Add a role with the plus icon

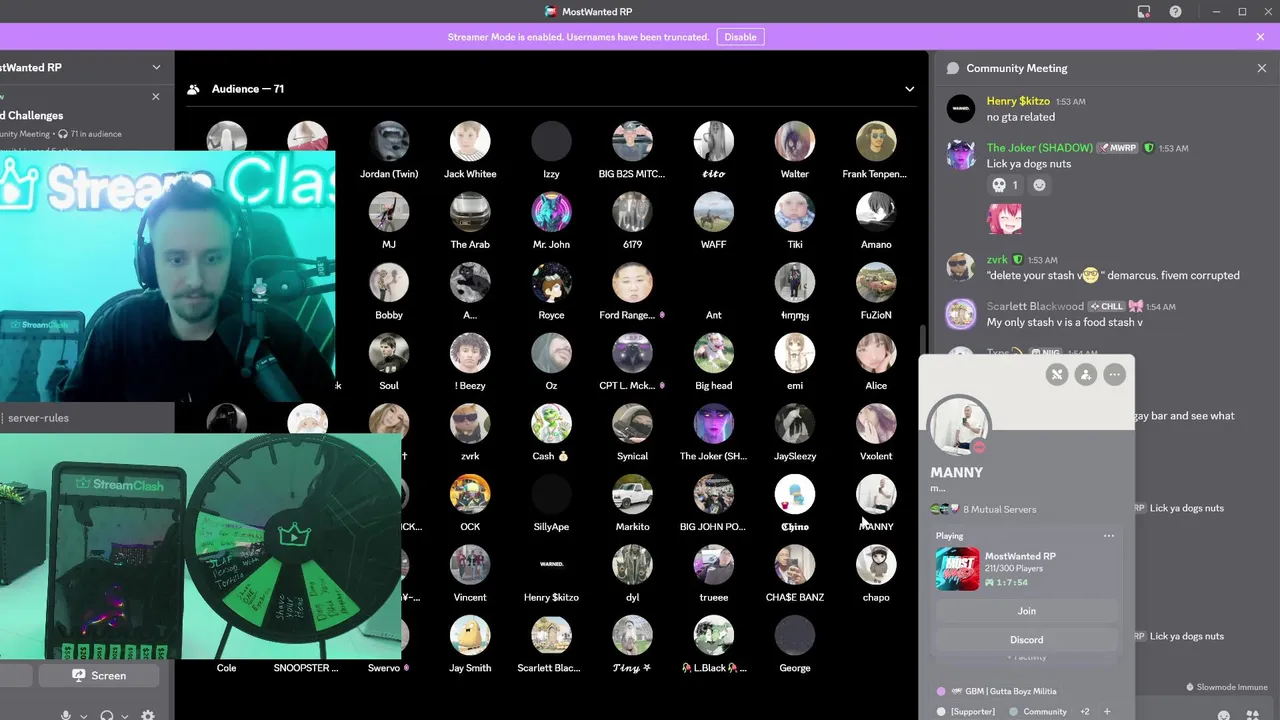1106,712
